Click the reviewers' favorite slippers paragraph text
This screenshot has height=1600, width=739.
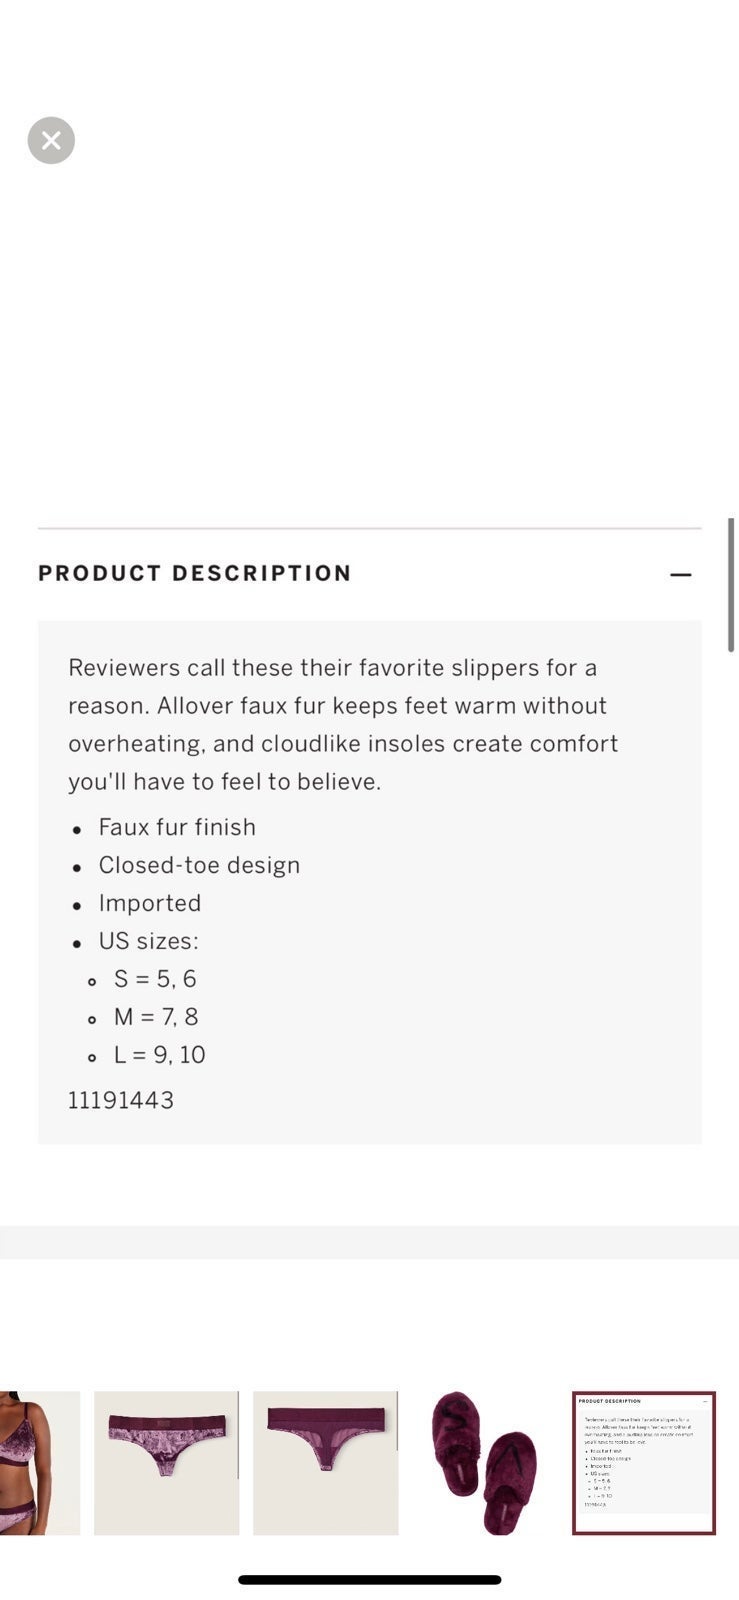pyautogui.click(x=343, y=724)
